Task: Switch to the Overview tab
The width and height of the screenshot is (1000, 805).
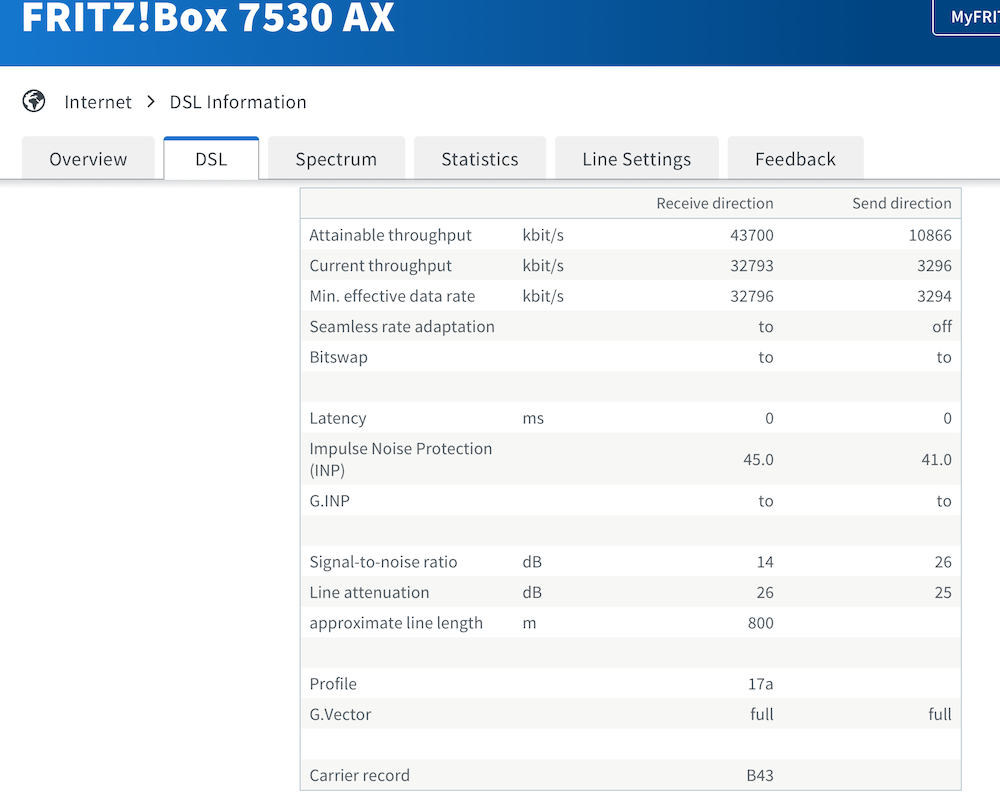Action: coord(88,158)
